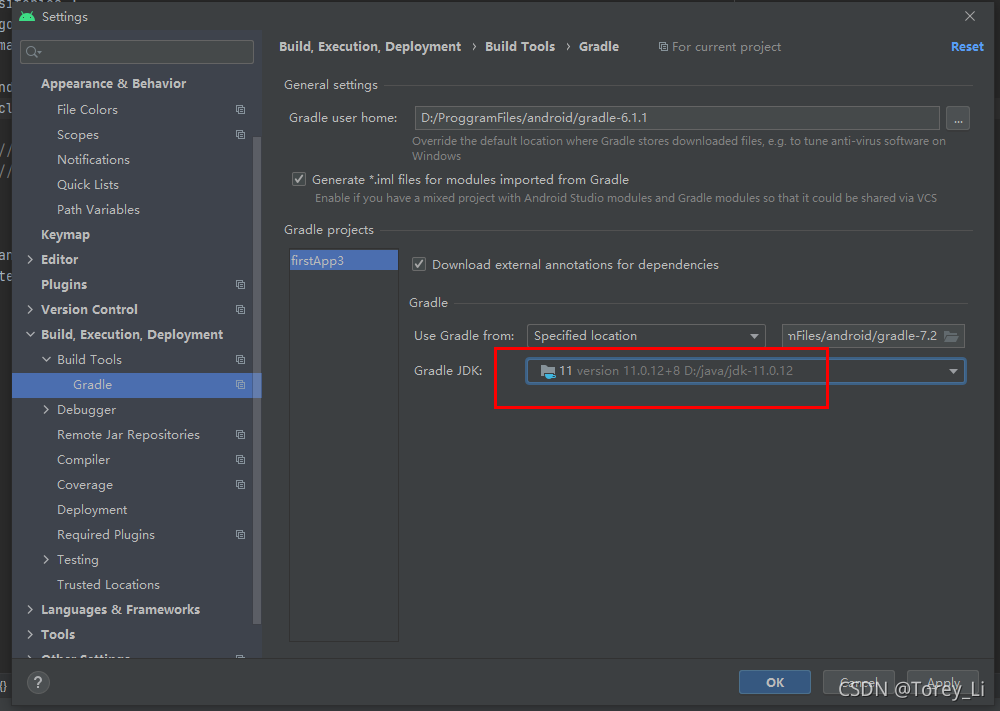1000x711 pixels.
Task: Expand the Editor tree node
Action: [x=30, y=259]
